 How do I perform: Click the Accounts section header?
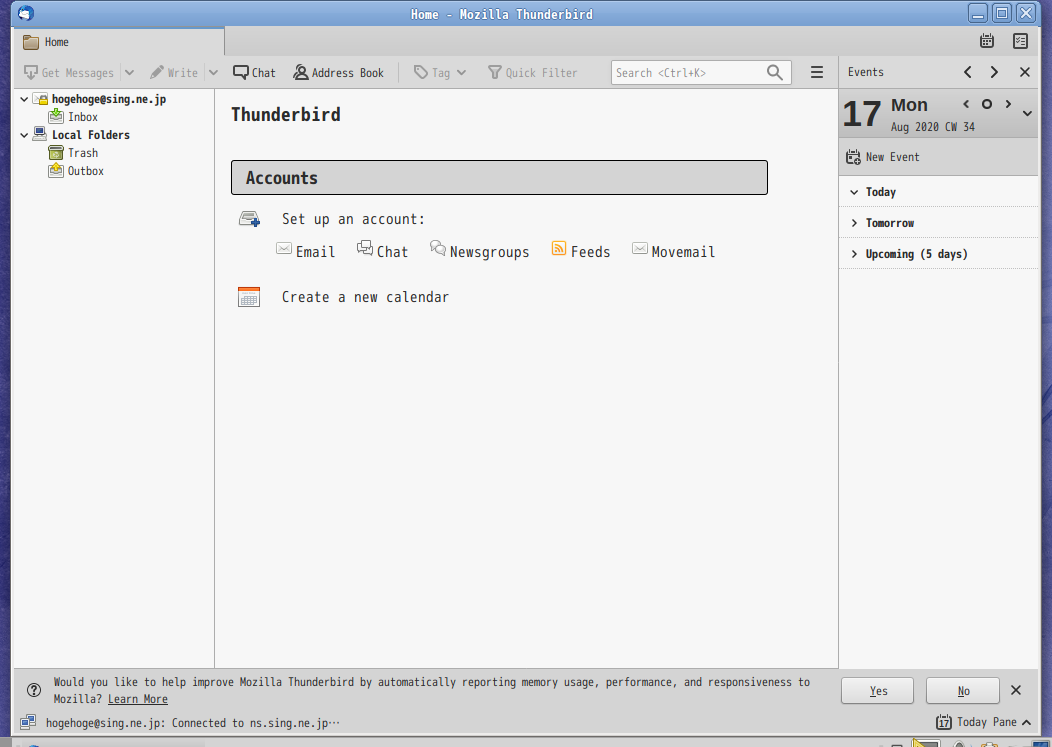(499, 178)
